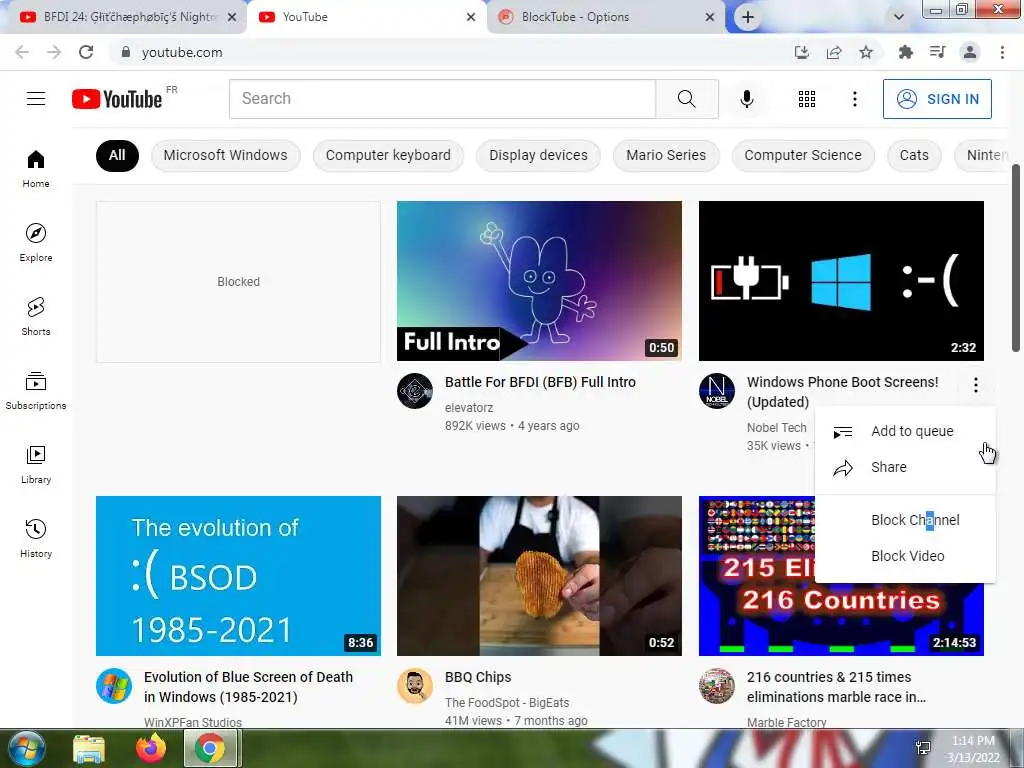1024x768 pixels.
Task: Launch Firefox from the taskbar
Action: click(x=151, y=748)
